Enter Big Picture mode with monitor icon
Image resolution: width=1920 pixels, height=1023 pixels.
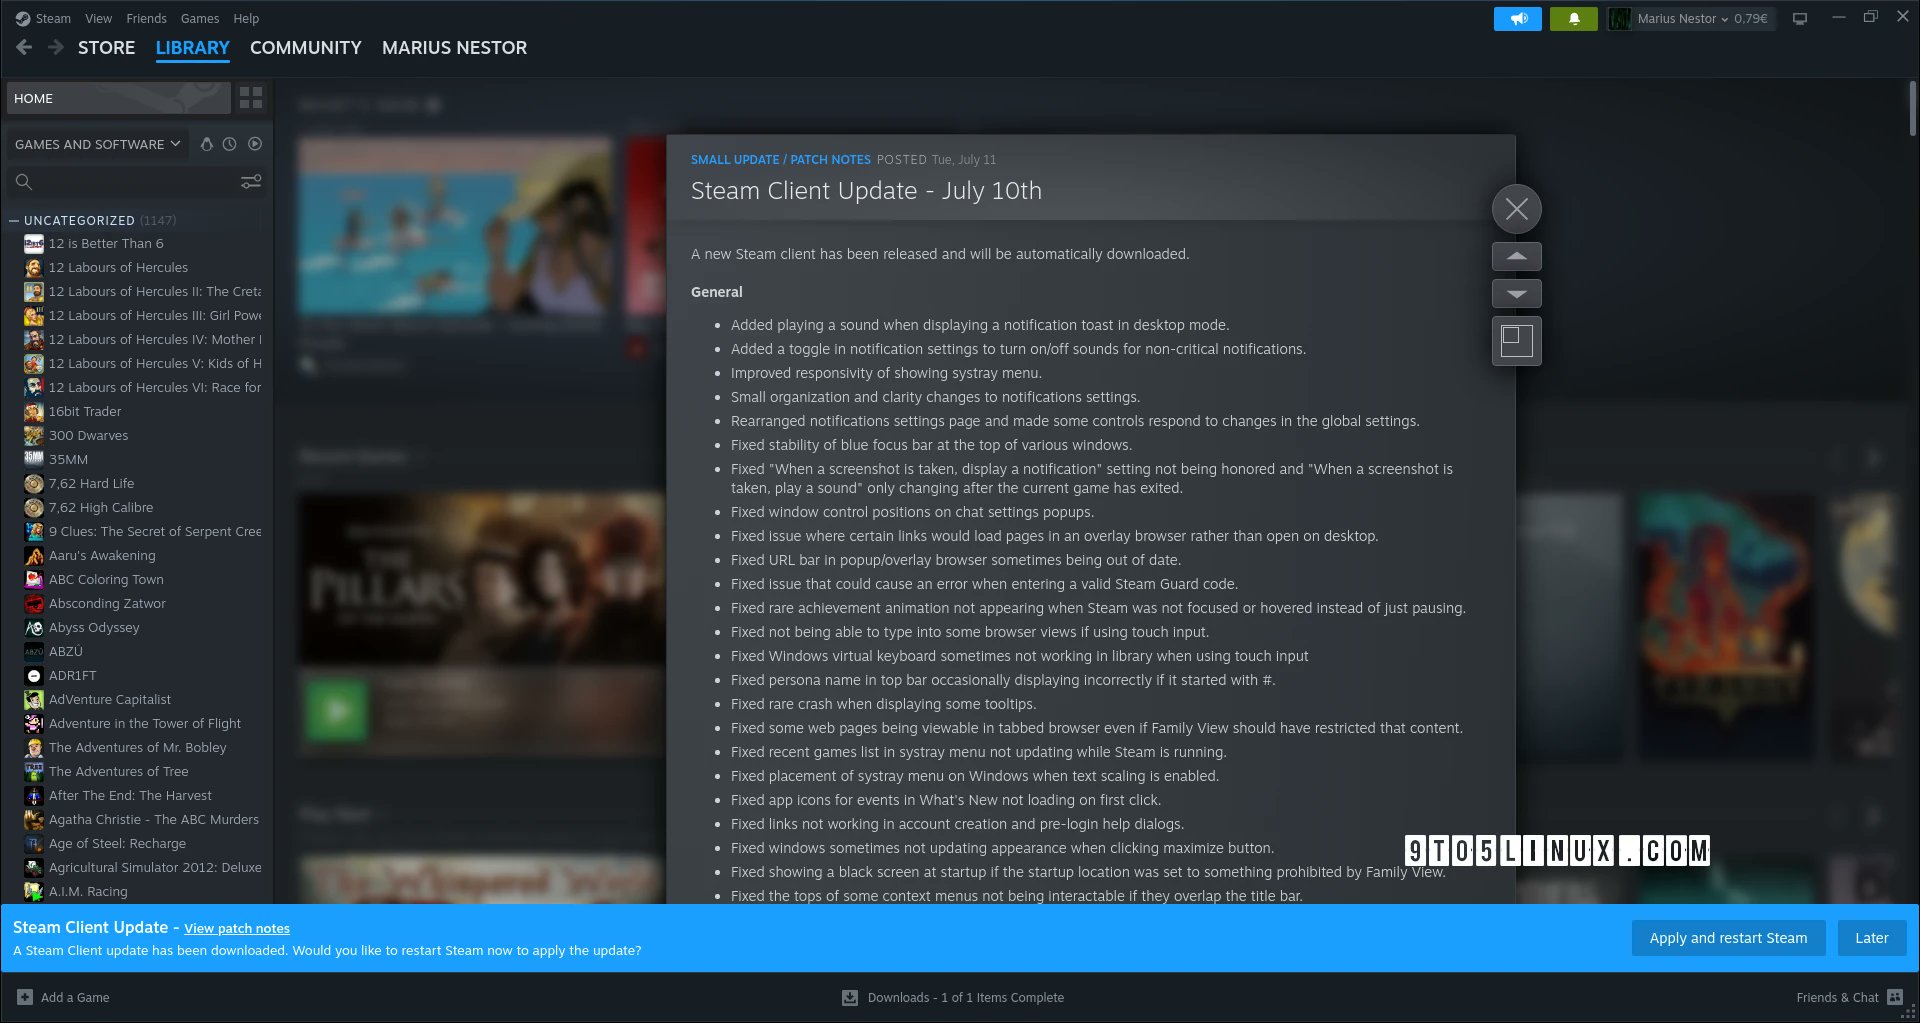click(1800, 18)
